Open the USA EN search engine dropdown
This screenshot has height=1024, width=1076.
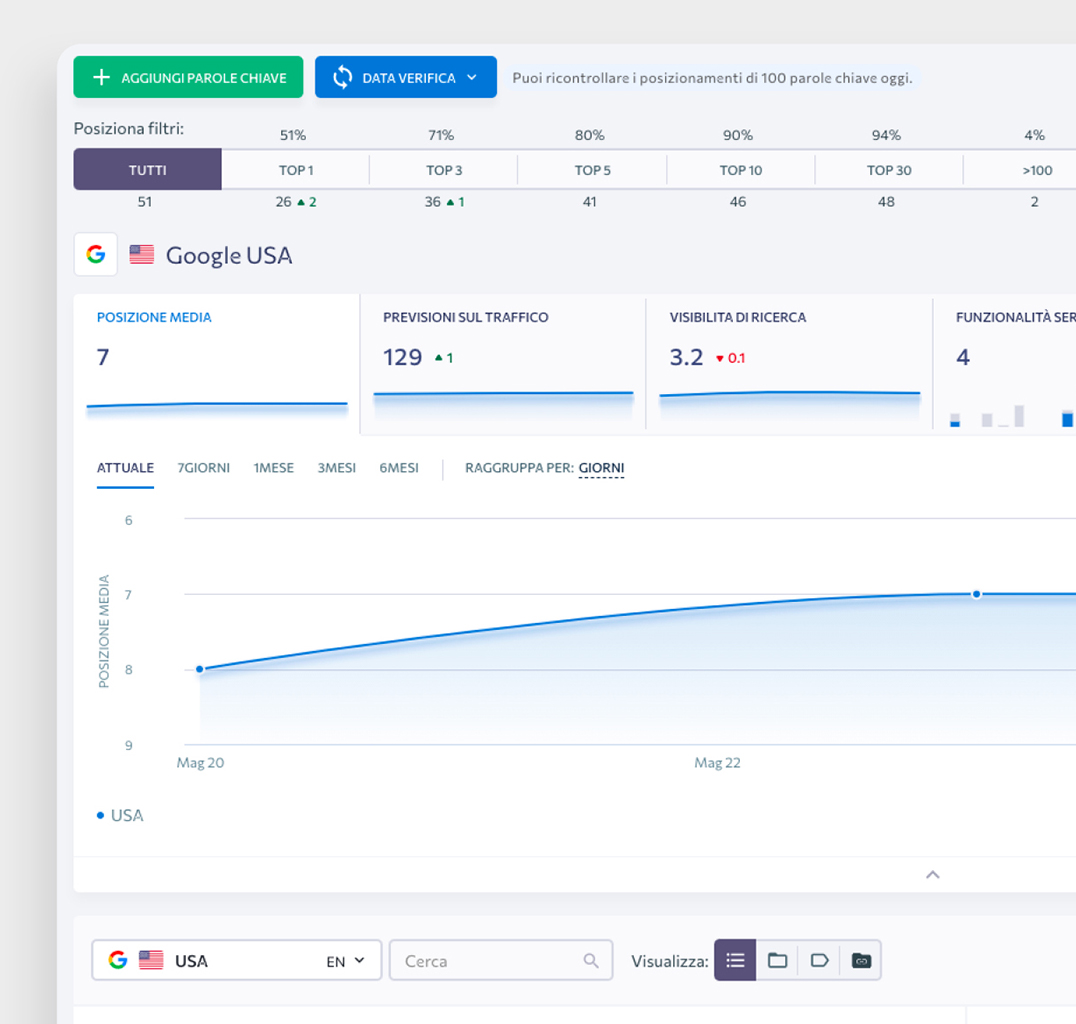pos(236,961)
